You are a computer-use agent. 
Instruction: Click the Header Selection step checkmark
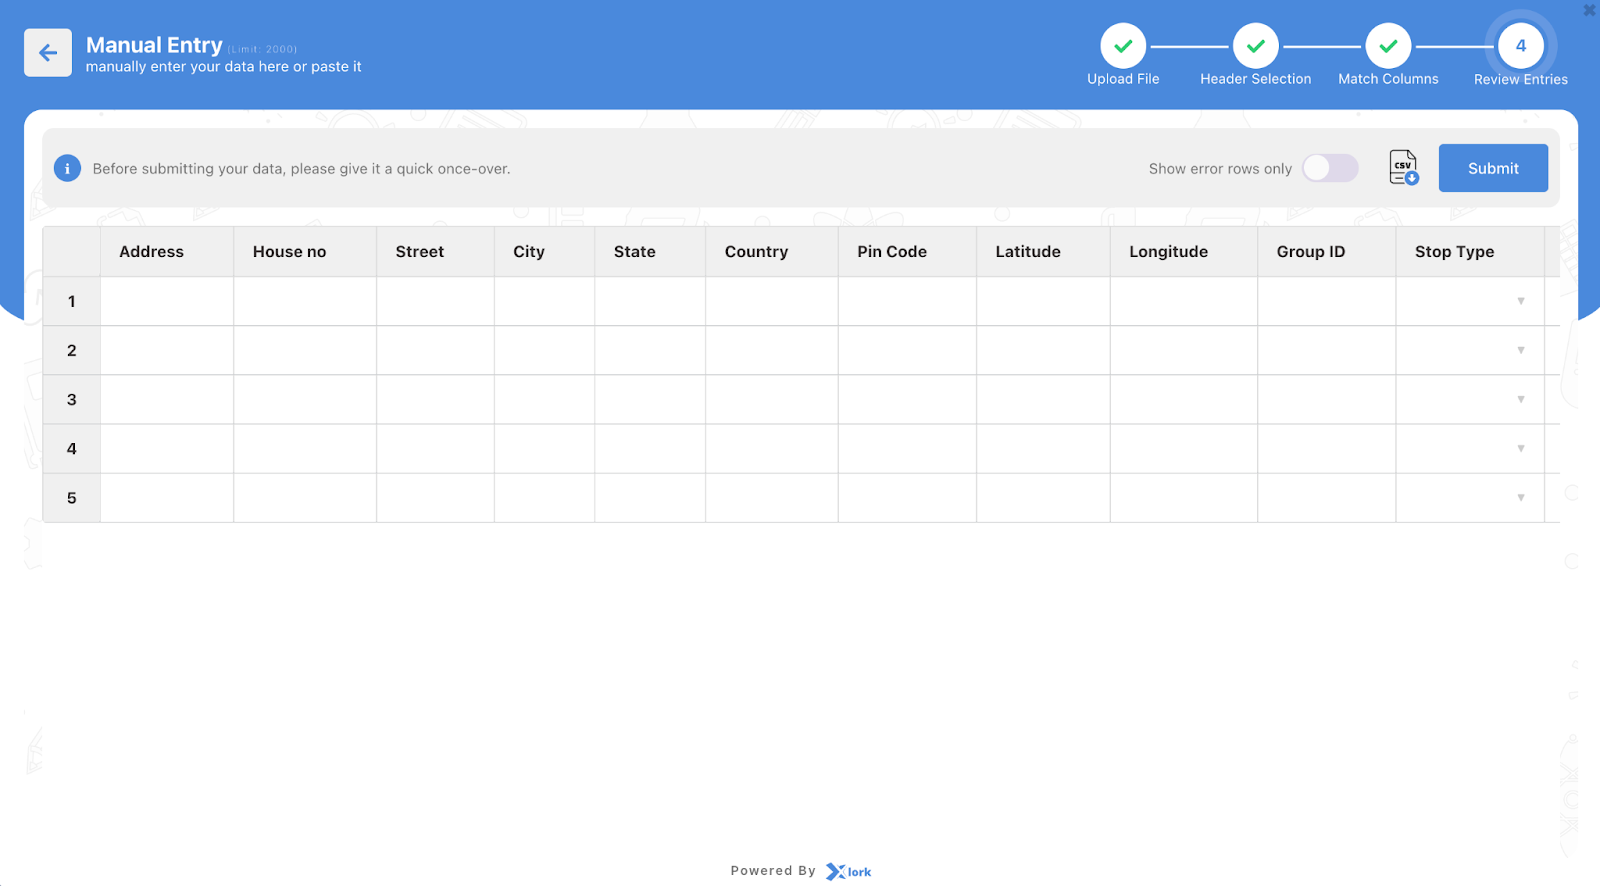pos(1256,46)
